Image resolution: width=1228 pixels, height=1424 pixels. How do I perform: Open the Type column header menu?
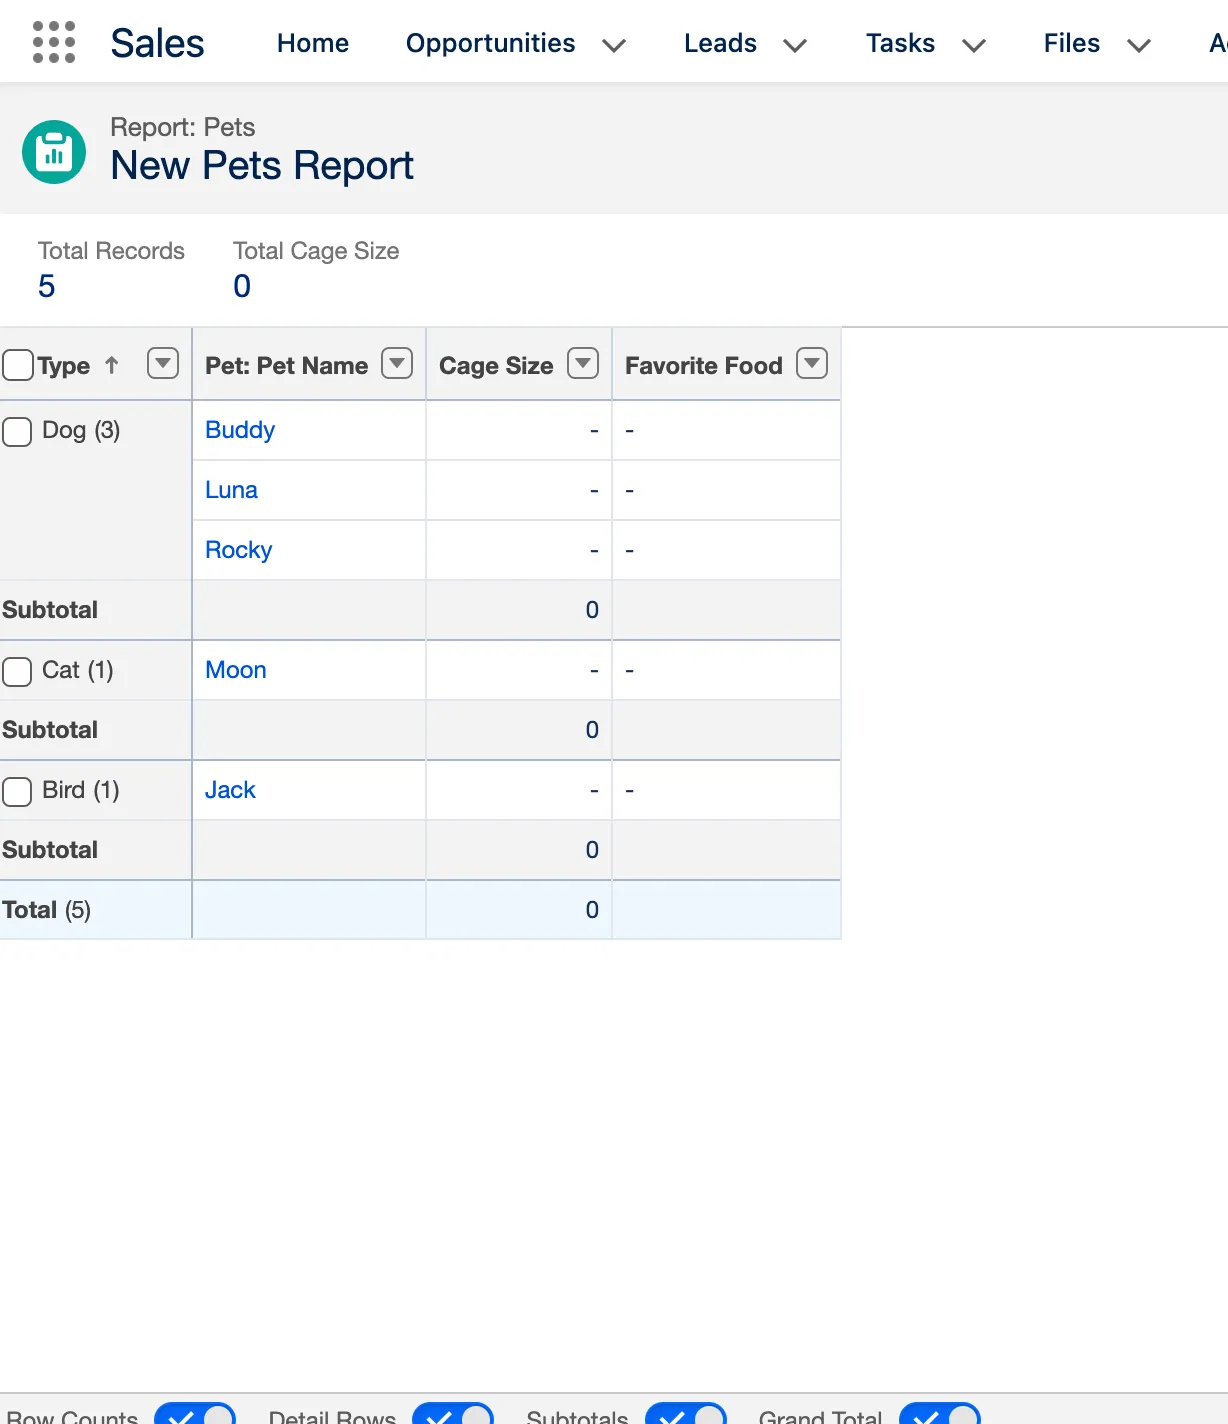point(162,364)
